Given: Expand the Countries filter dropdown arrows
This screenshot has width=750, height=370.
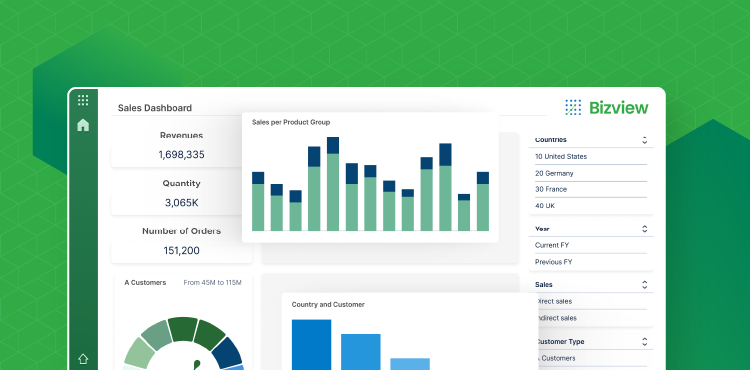Looking at the screenshot, I should click(x=644, y=140).
